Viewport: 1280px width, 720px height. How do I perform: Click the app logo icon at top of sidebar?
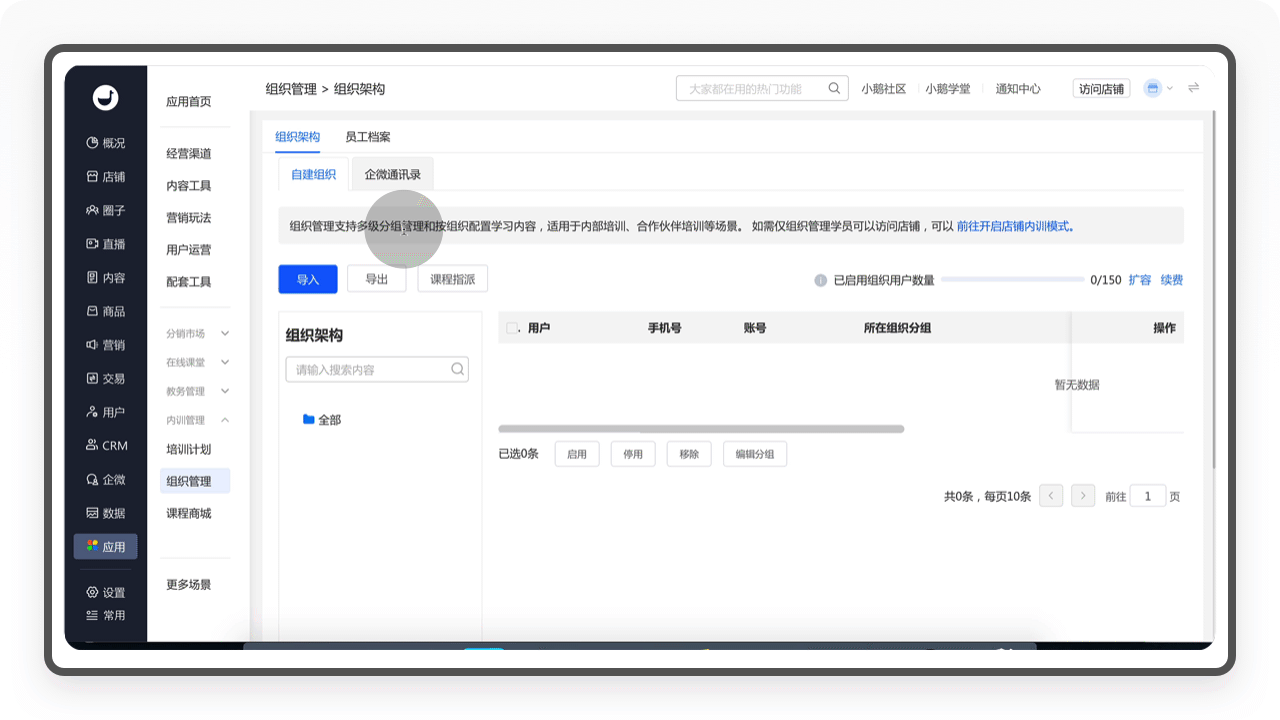(x=105, y=98)
